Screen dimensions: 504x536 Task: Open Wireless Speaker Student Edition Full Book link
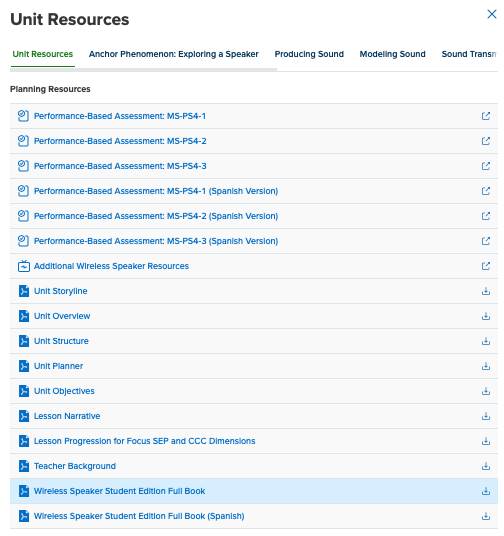click(120, 491)
